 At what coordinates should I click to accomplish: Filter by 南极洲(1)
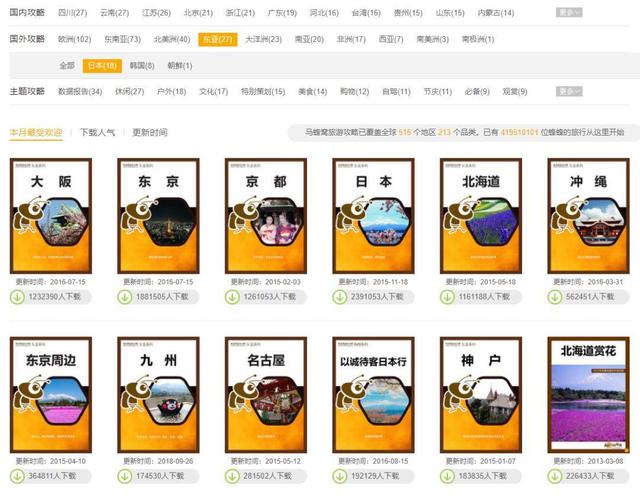pyautogui.click(x=478, y=39)
